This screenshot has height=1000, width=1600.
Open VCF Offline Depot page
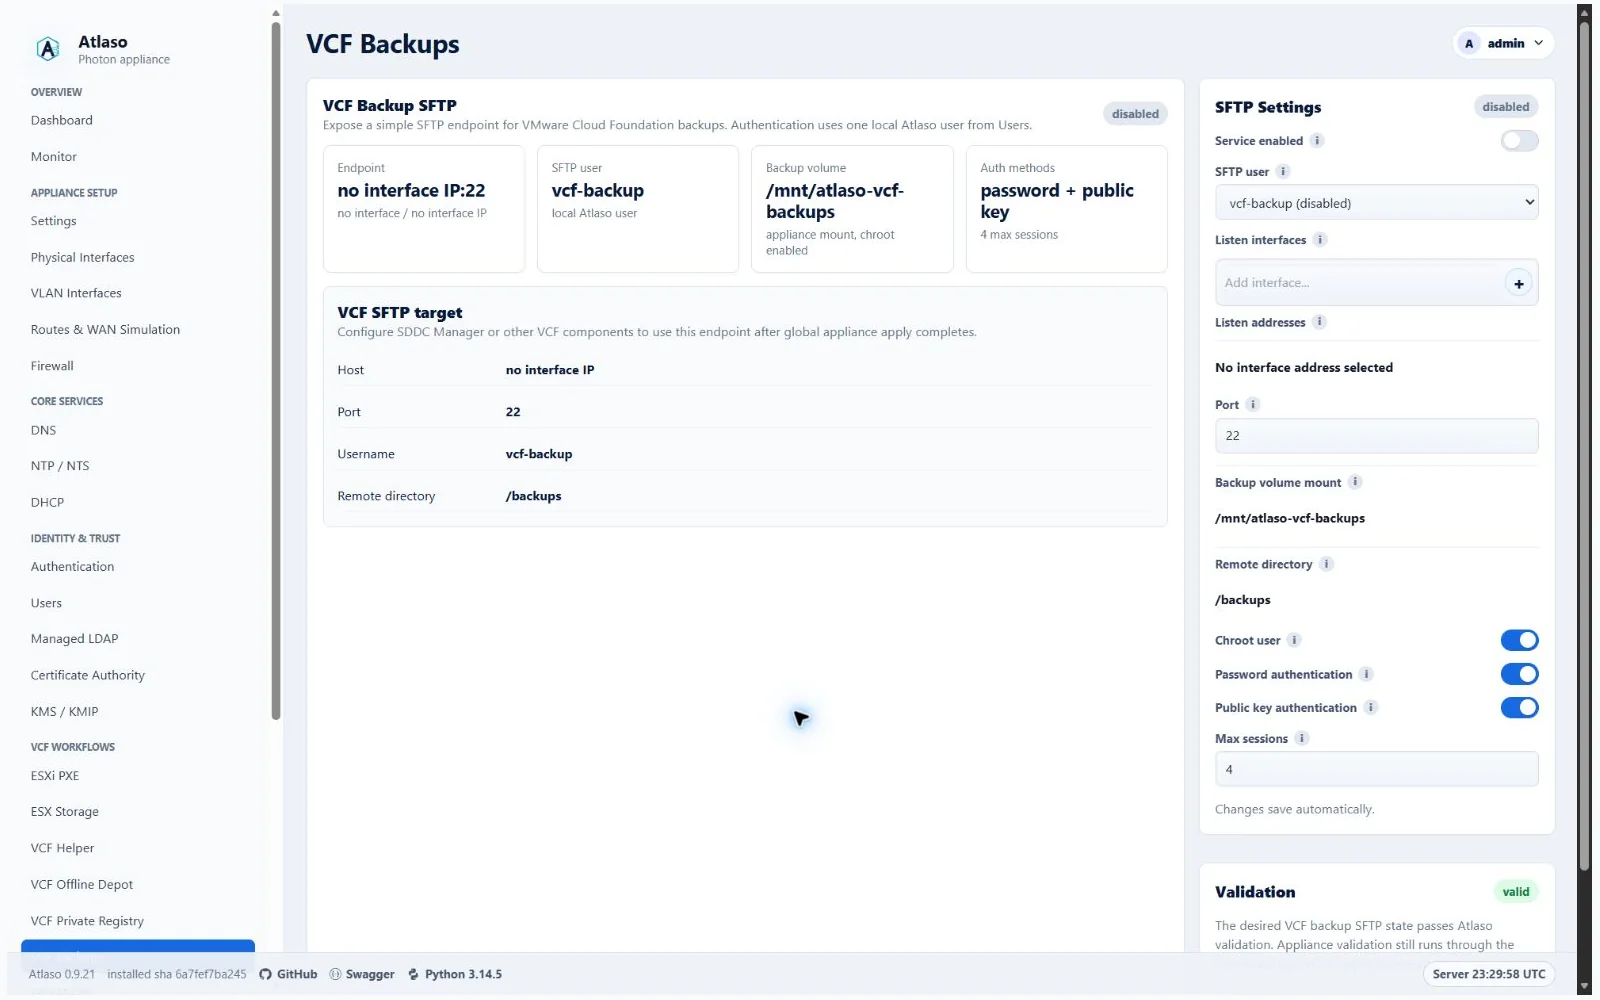coord(81,884)
